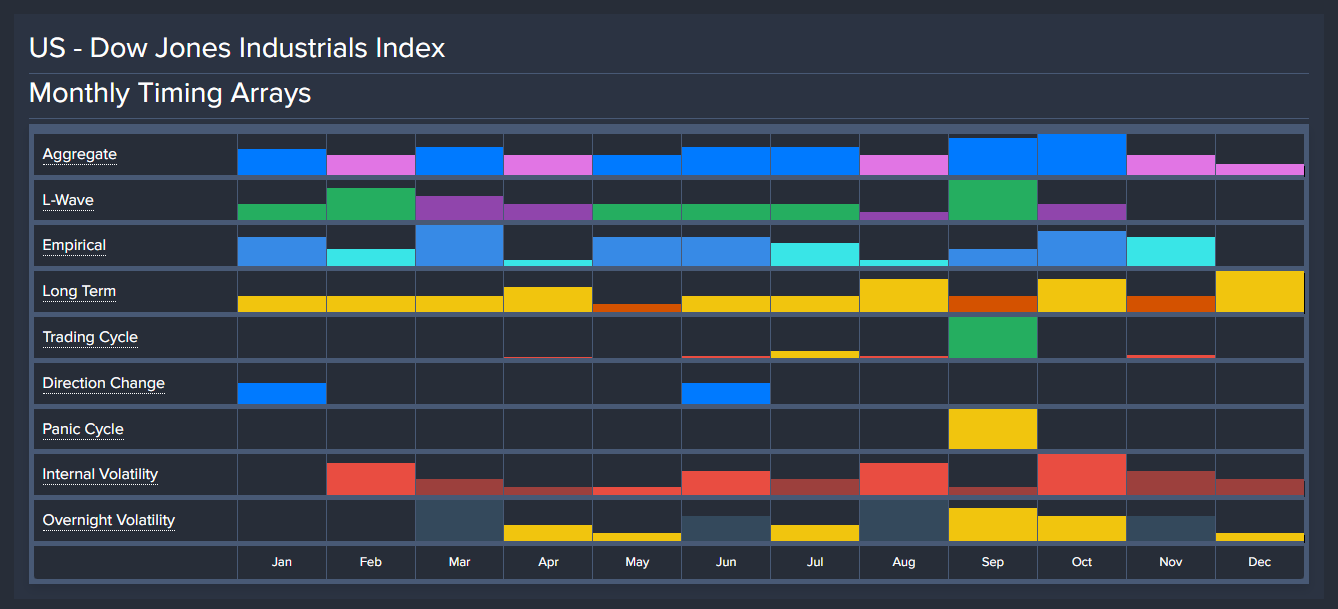Click the pink Aggregate bar in Dec
1338x609 pixels.
[x=1260, y=169]
